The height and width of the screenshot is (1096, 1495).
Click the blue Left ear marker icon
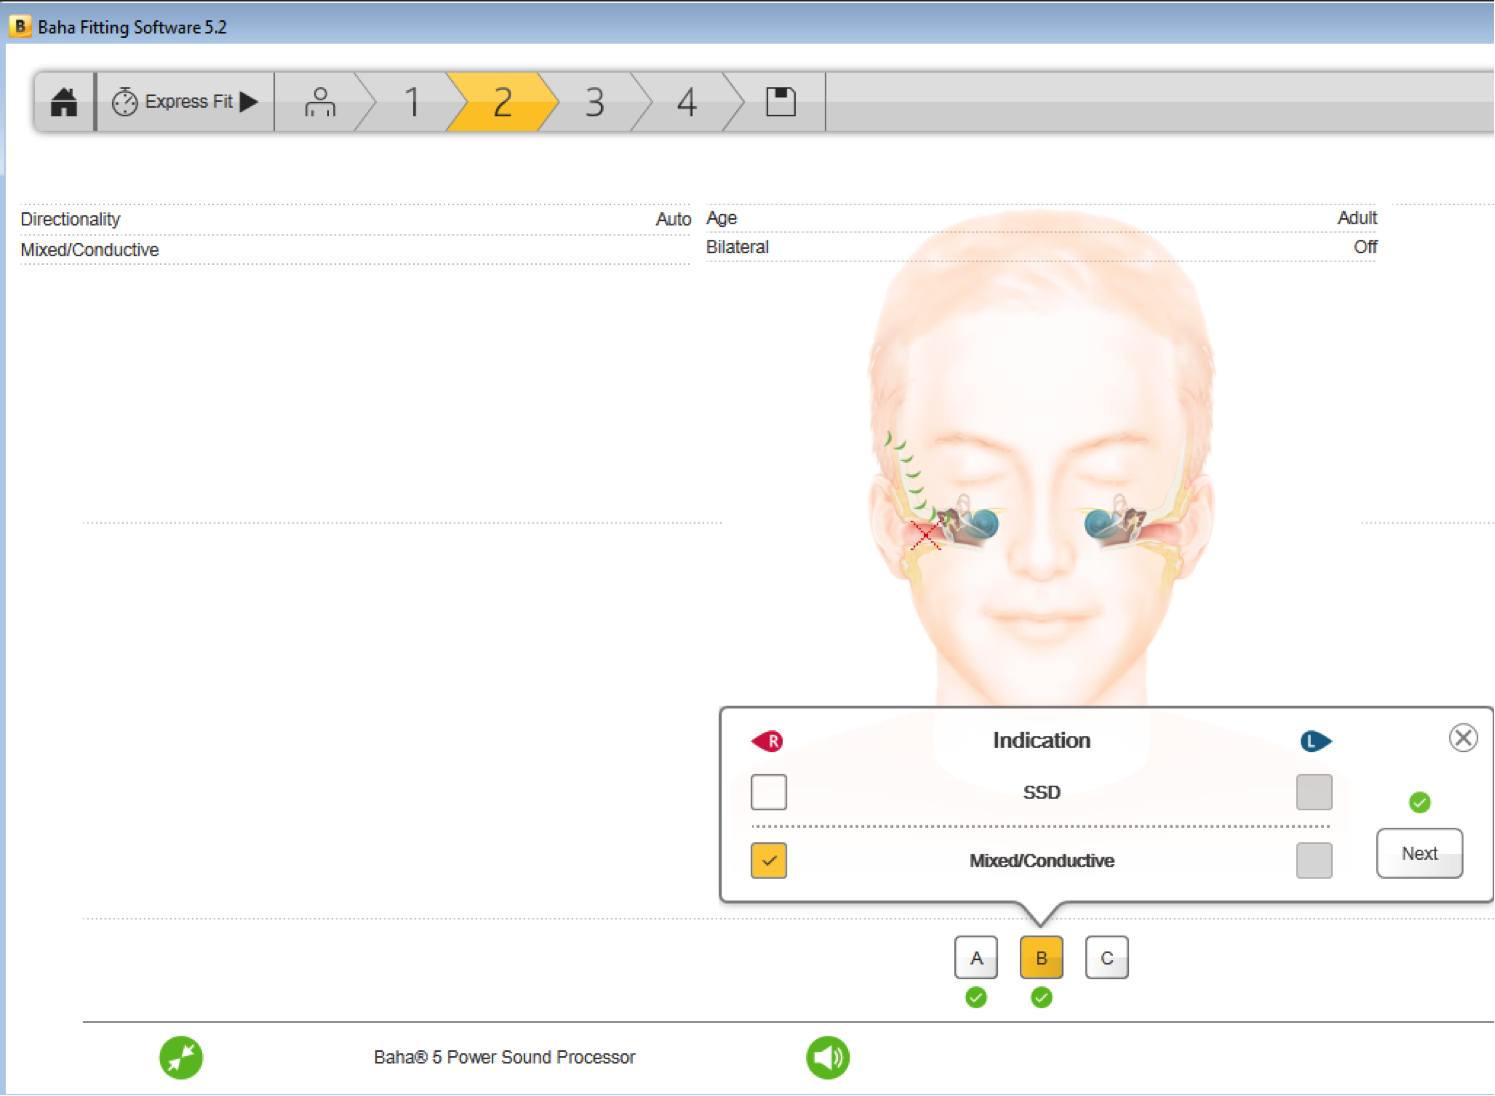[x=1315, y=741]
